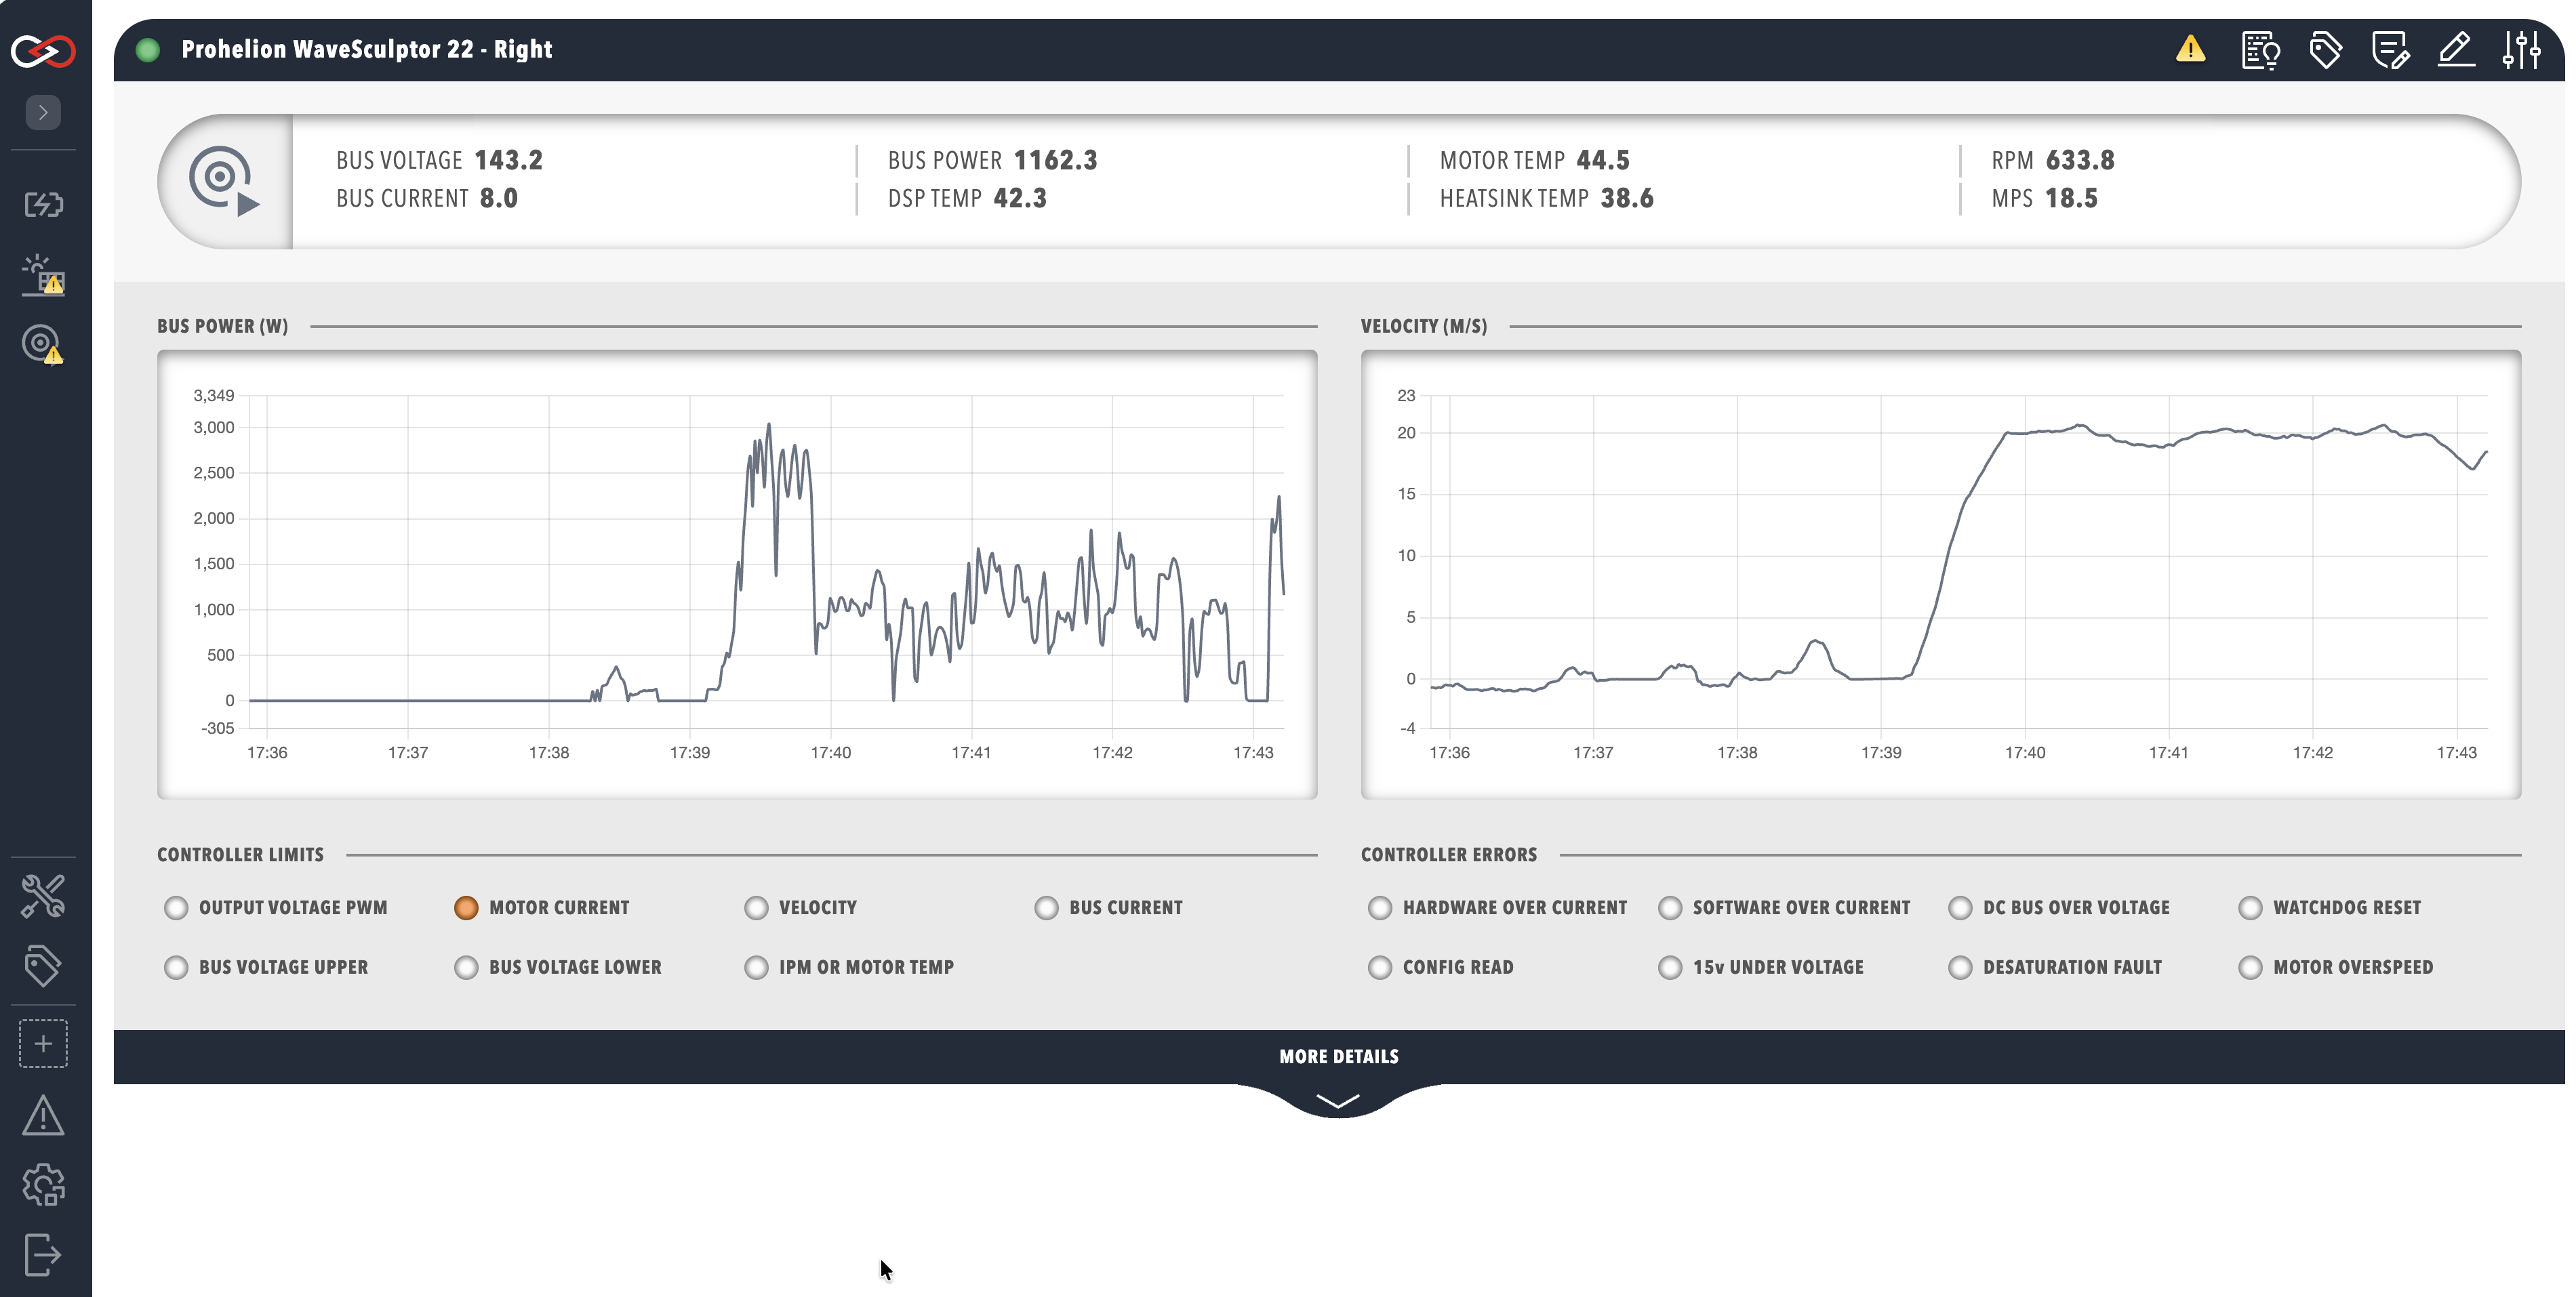Viewport: 2576px width, 1297px height.
Task: Open the solar array sidebar icon with warning
Action: [x=43, y=275]
